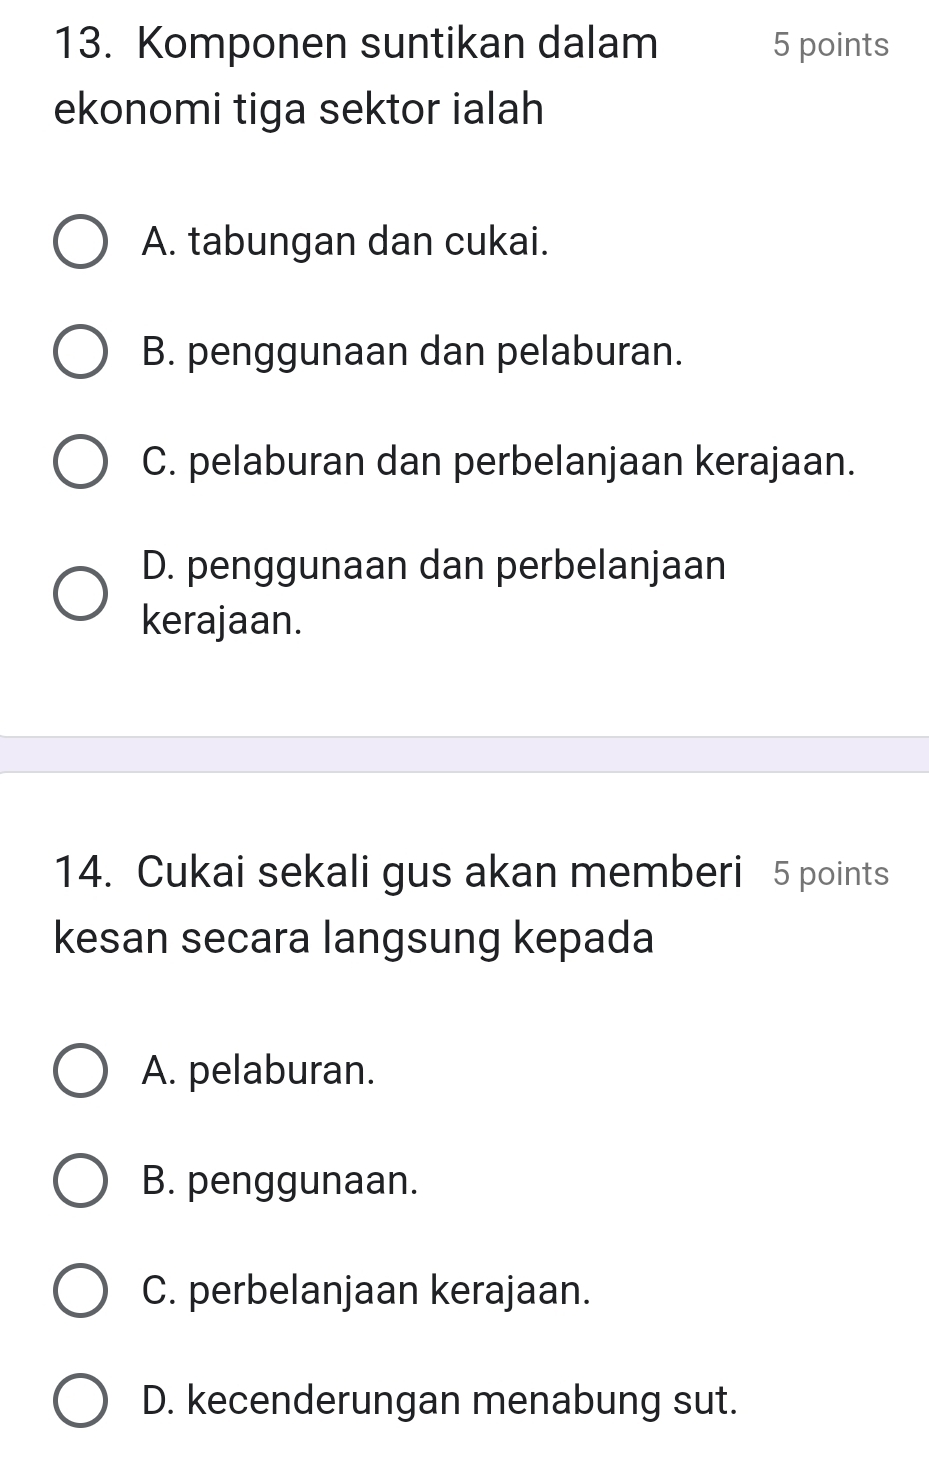Image resolution: width=929 pixels, height=1472 pixels.
Task: Click label 'D. penggunaan dan perbelanjaan kerajaan.'
Action: 435,594
